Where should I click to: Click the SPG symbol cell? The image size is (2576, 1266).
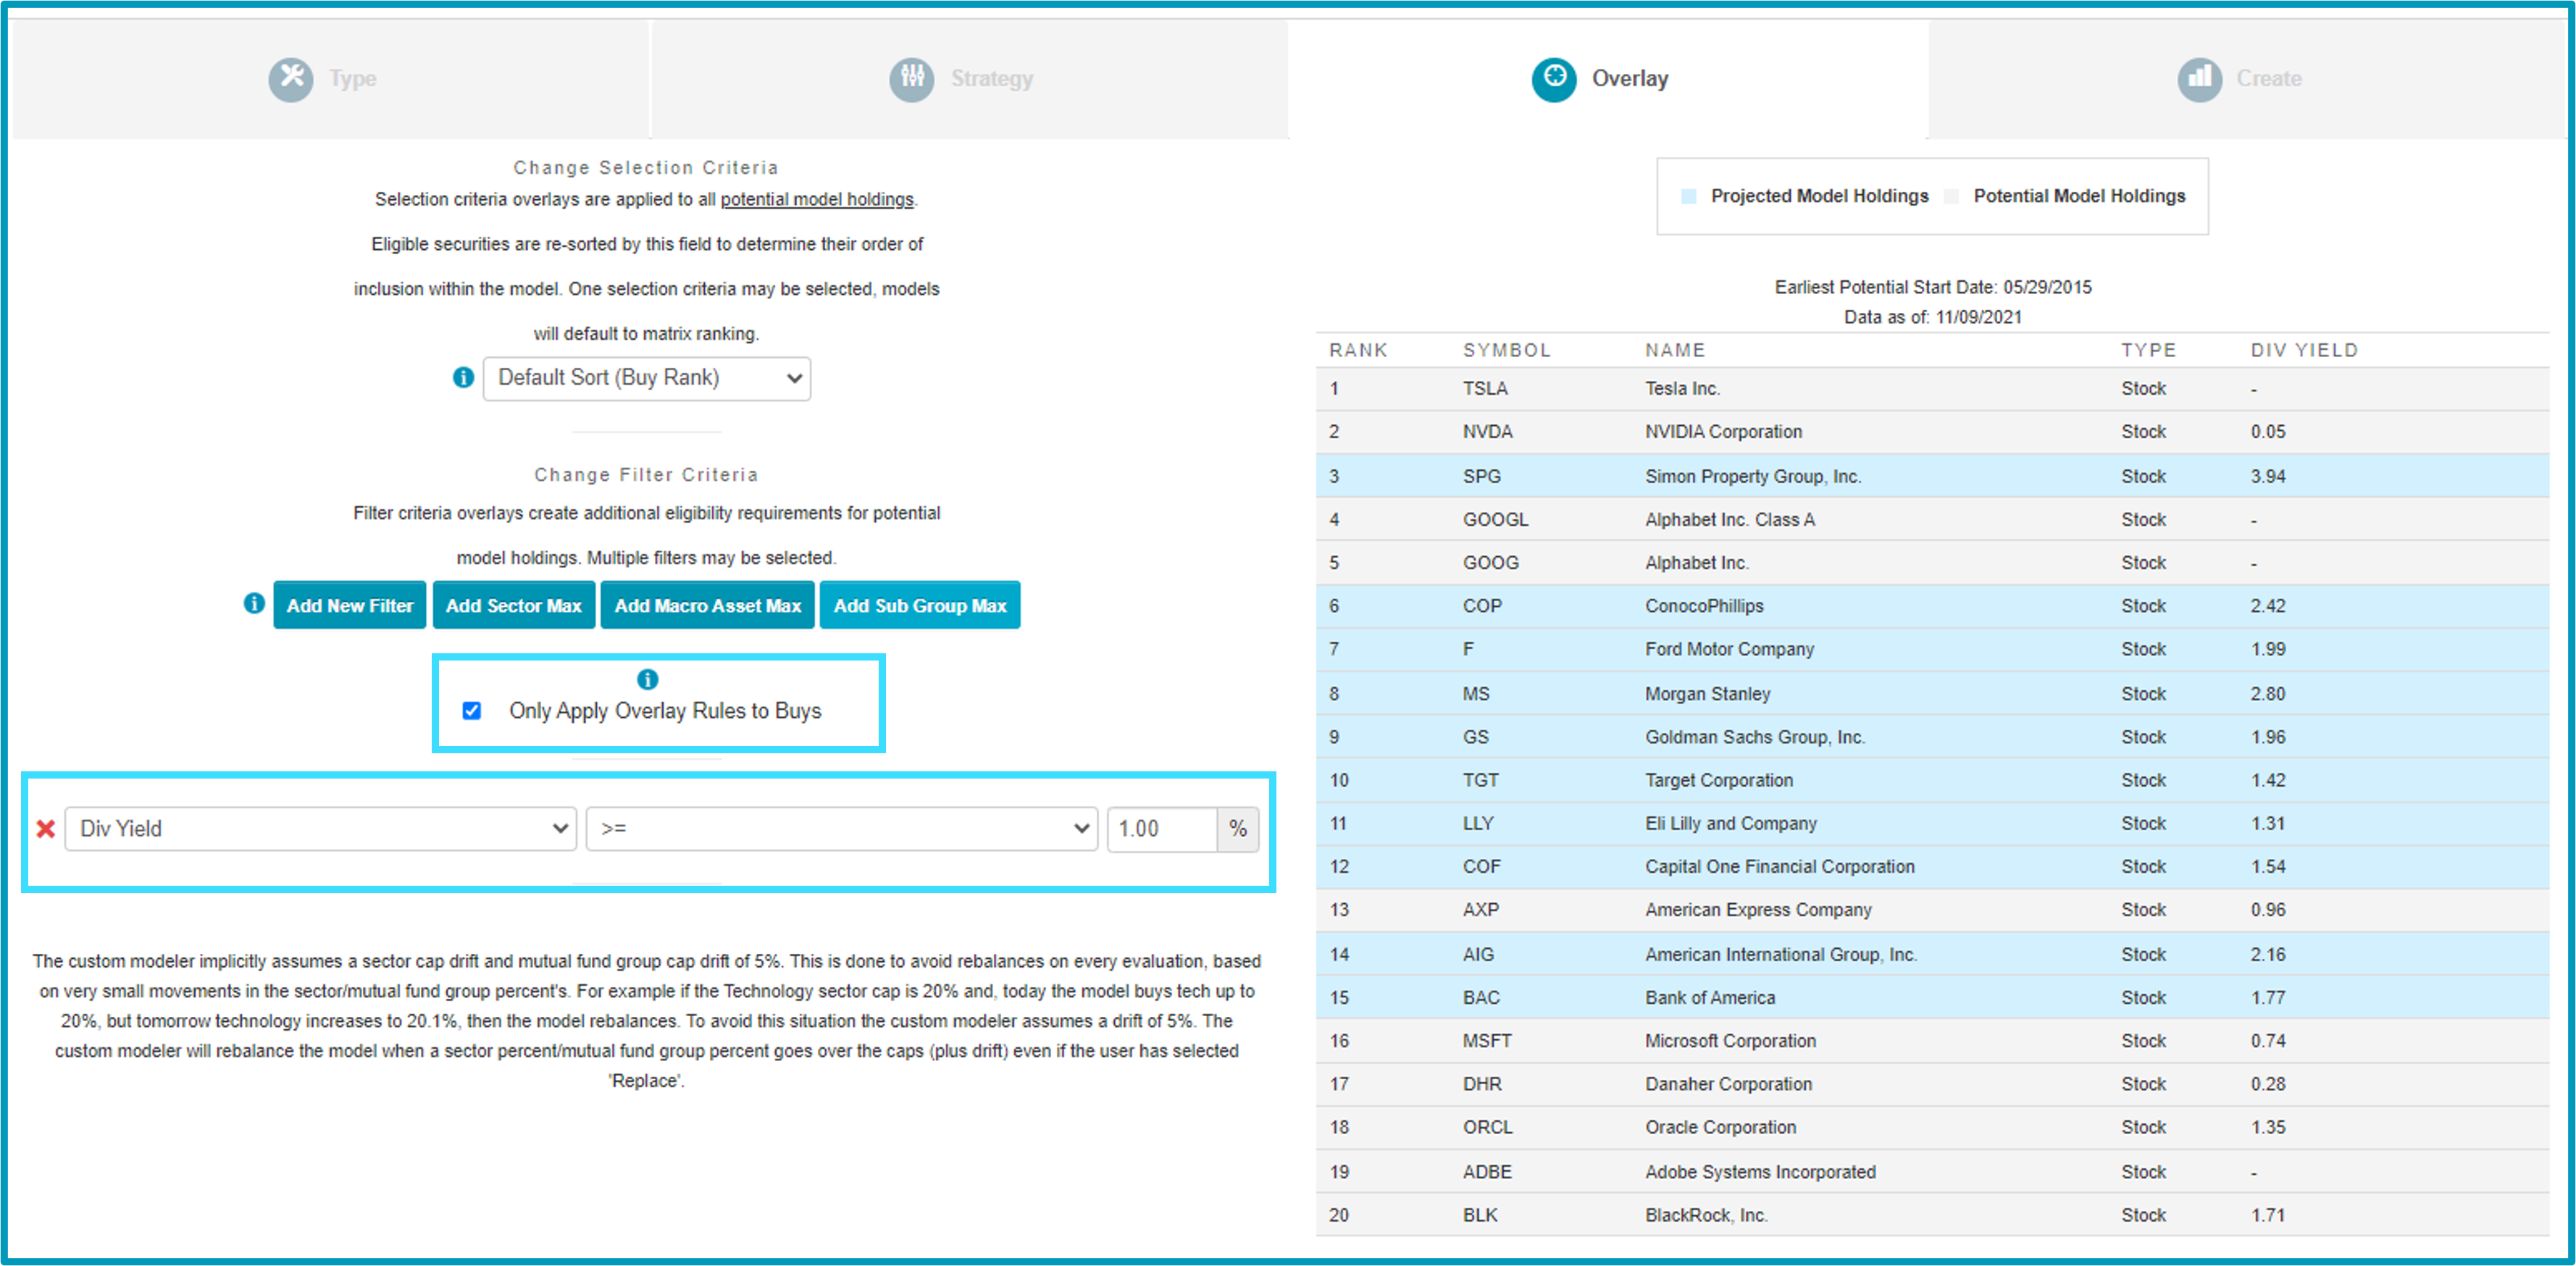pyautogui.click(x=1482, y=476)
